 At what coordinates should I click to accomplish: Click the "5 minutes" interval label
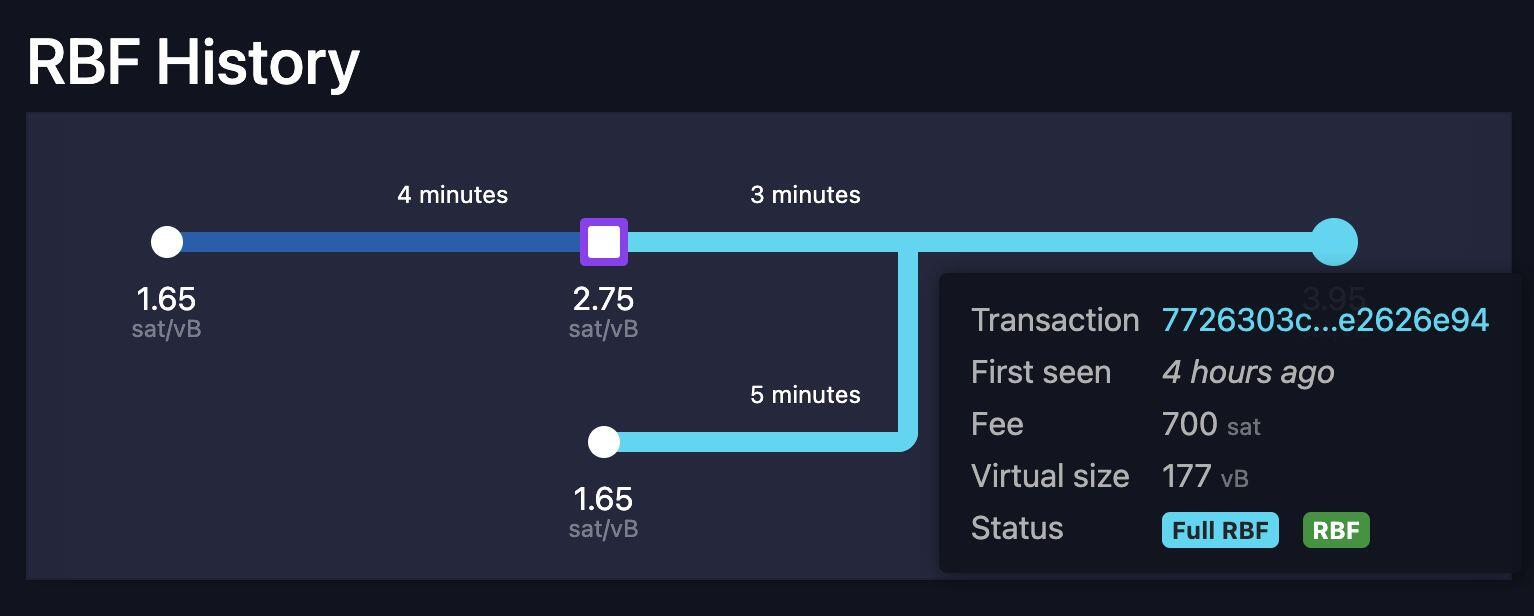click(805, 395)
